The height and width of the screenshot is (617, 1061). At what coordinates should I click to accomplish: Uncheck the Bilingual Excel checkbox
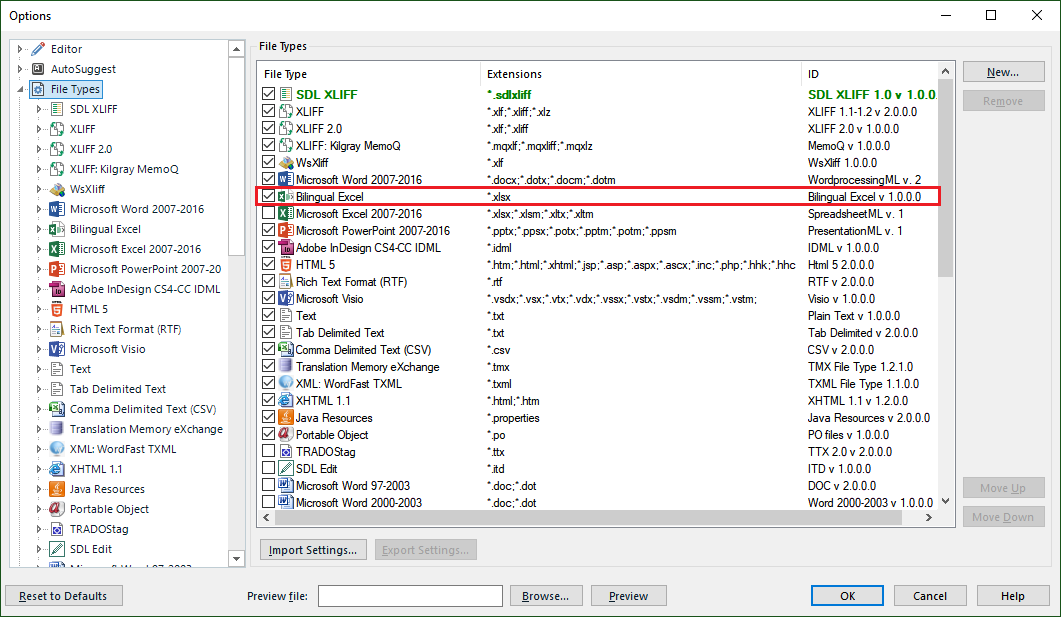pyautogui.click(x=269, y=196)
